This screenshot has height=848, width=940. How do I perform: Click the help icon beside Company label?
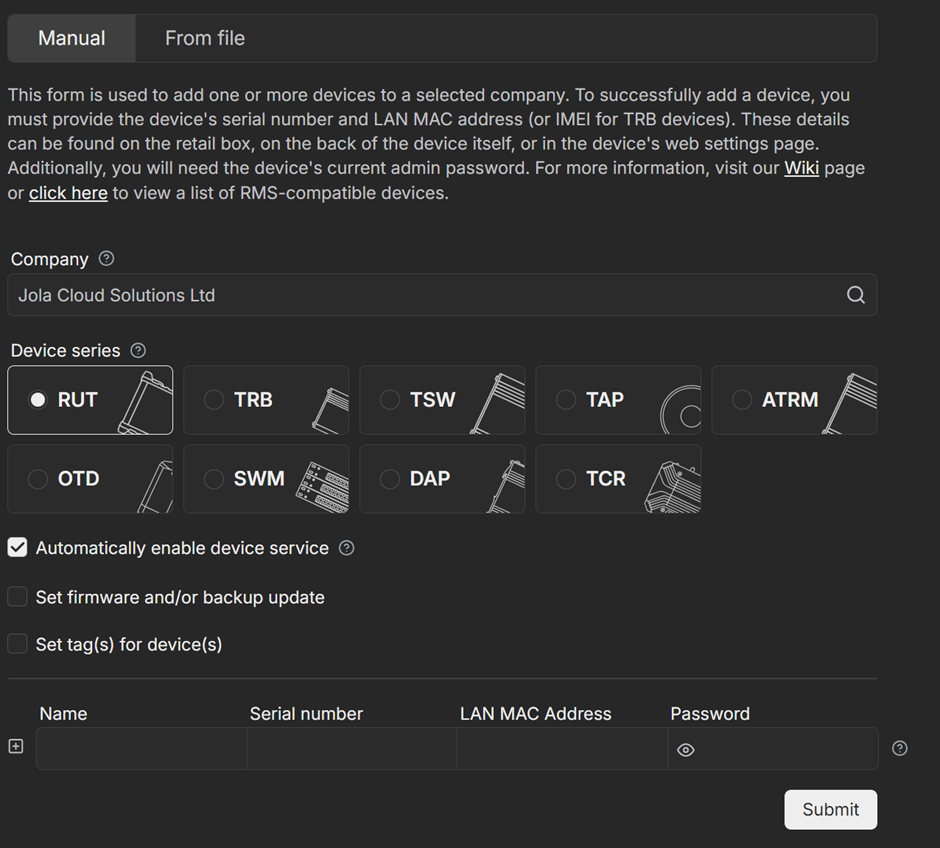click(107, 259)
